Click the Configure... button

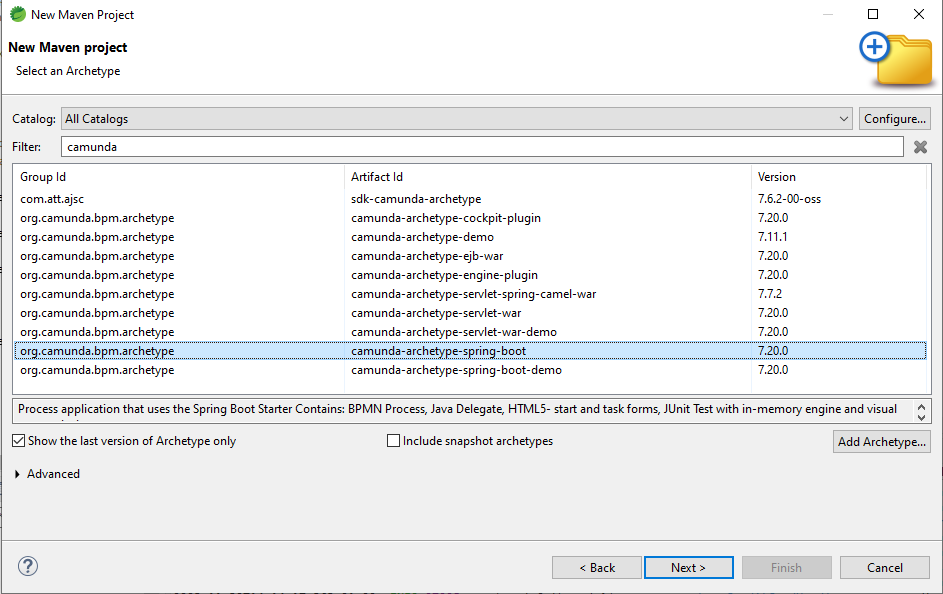[894, 119]
